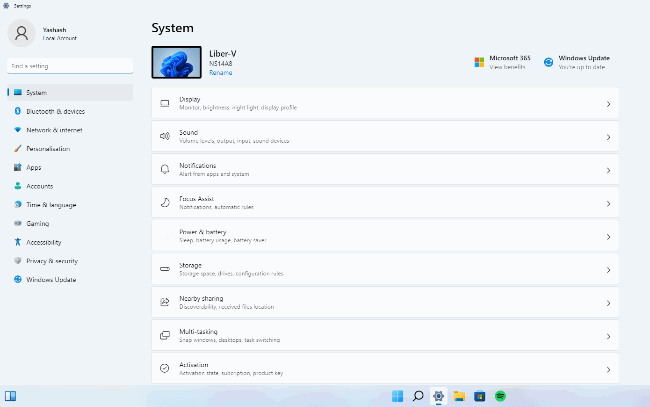This screenshot has height=407, width=650.
Task: Expand Activation chevron
Action: [608, 369]
